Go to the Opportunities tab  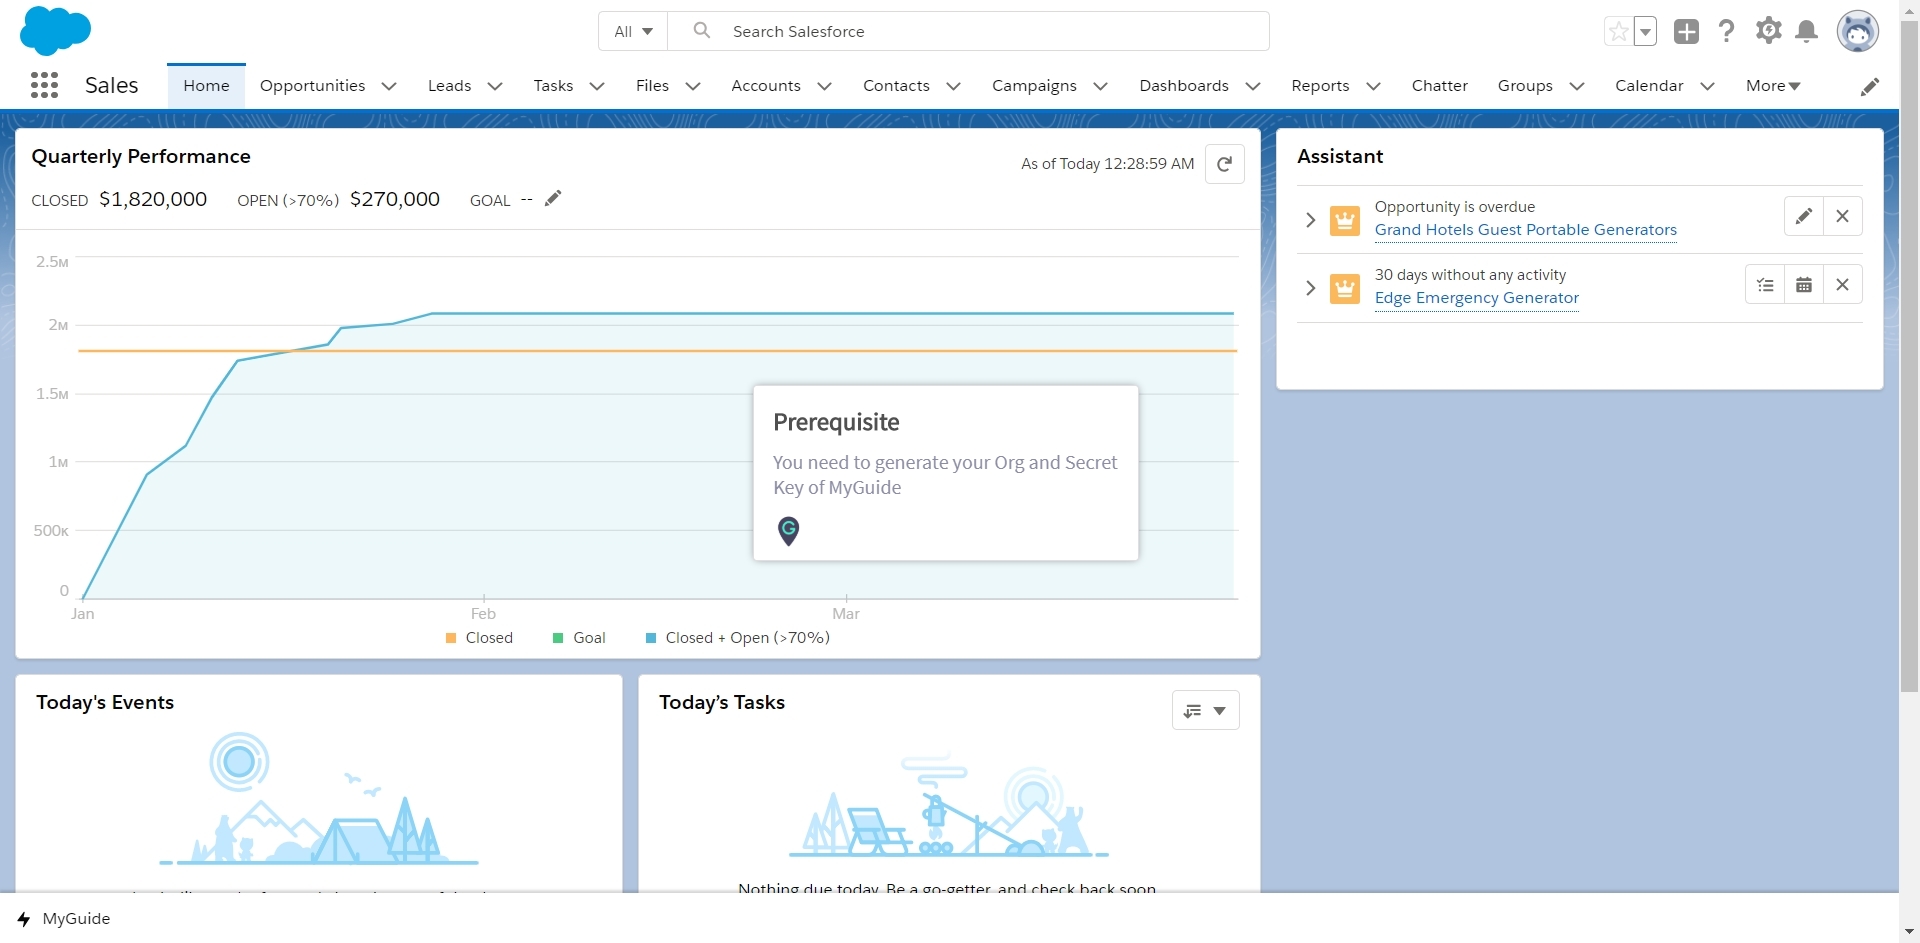(312, 86)
